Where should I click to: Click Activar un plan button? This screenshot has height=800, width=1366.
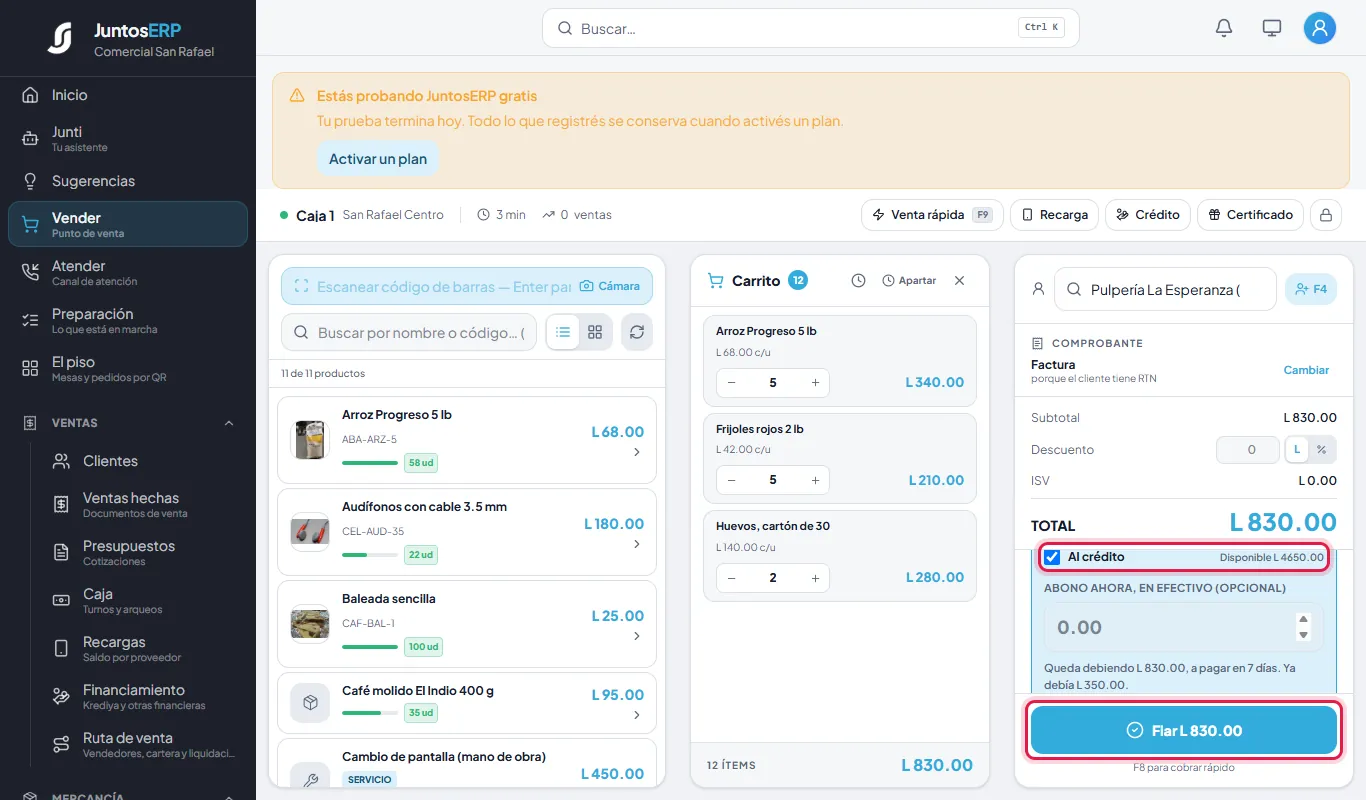click(378, 159)
